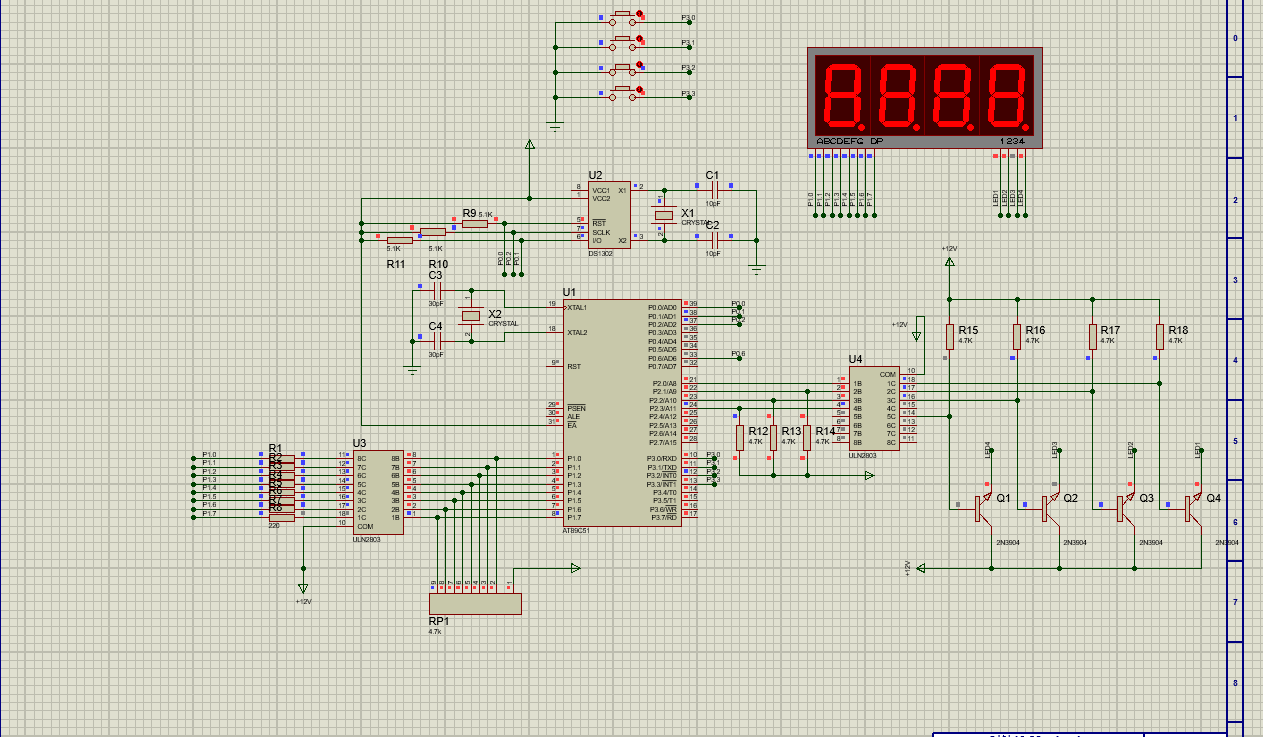Select the U4 ULN2803 driver chip
The height and width of the screenshot is (737, 1263).
873,409
